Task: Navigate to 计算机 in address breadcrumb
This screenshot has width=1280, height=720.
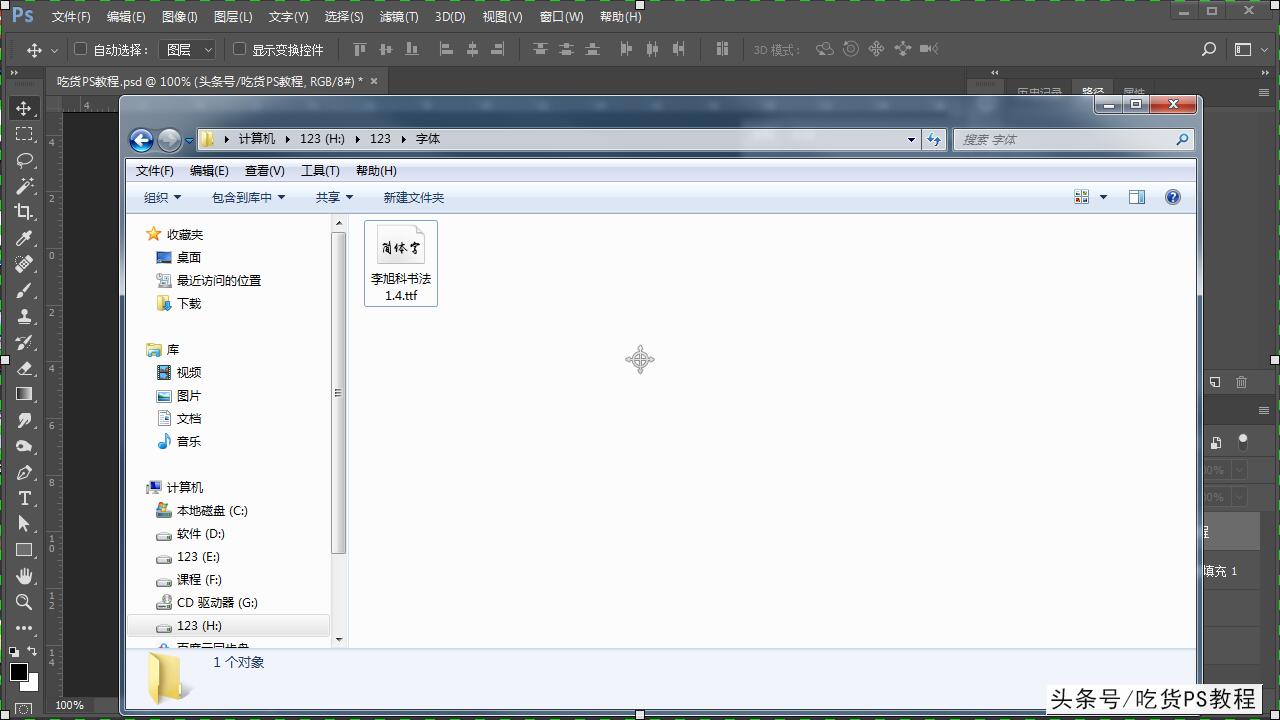Action: pyautogui.click(x=257, y=139)
